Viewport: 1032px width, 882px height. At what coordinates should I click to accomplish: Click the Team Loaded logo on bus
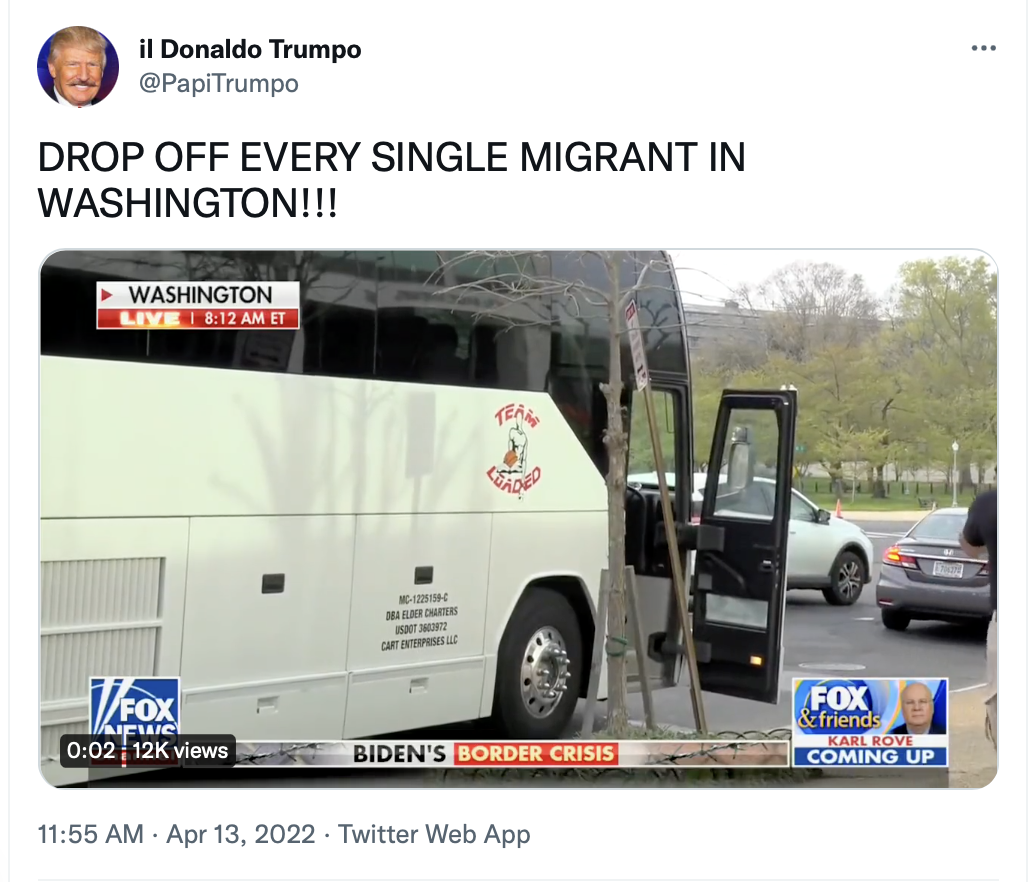pos(515,451)
